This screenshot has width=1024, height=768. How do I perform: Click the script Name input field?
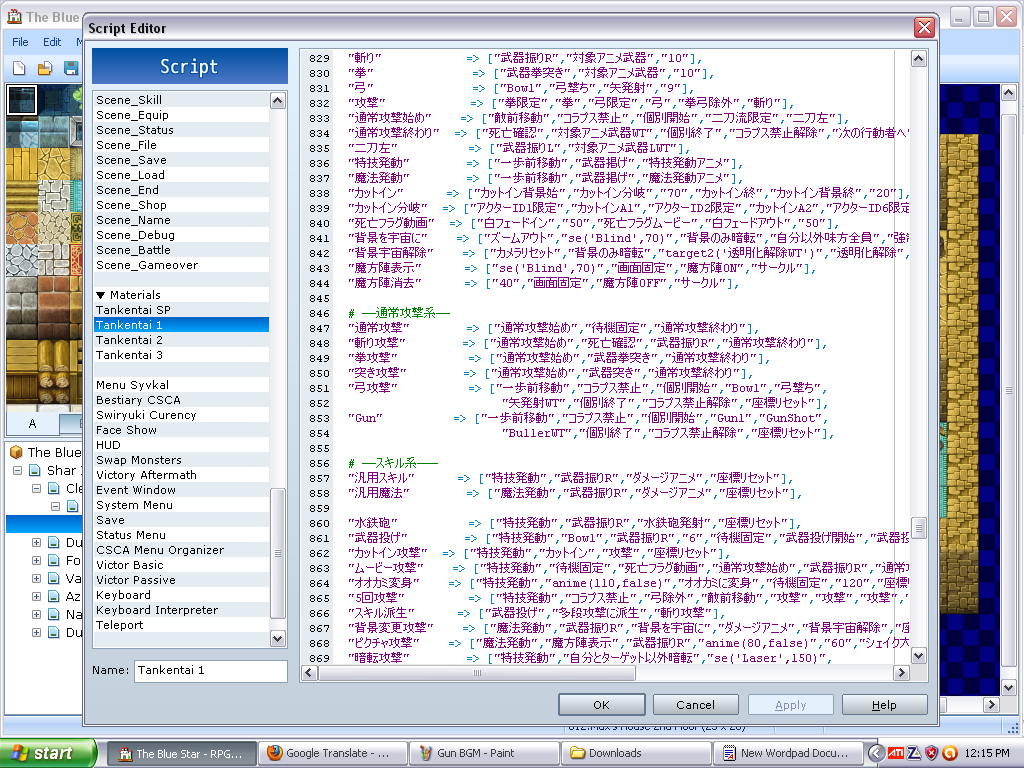(x=210, y=671)
